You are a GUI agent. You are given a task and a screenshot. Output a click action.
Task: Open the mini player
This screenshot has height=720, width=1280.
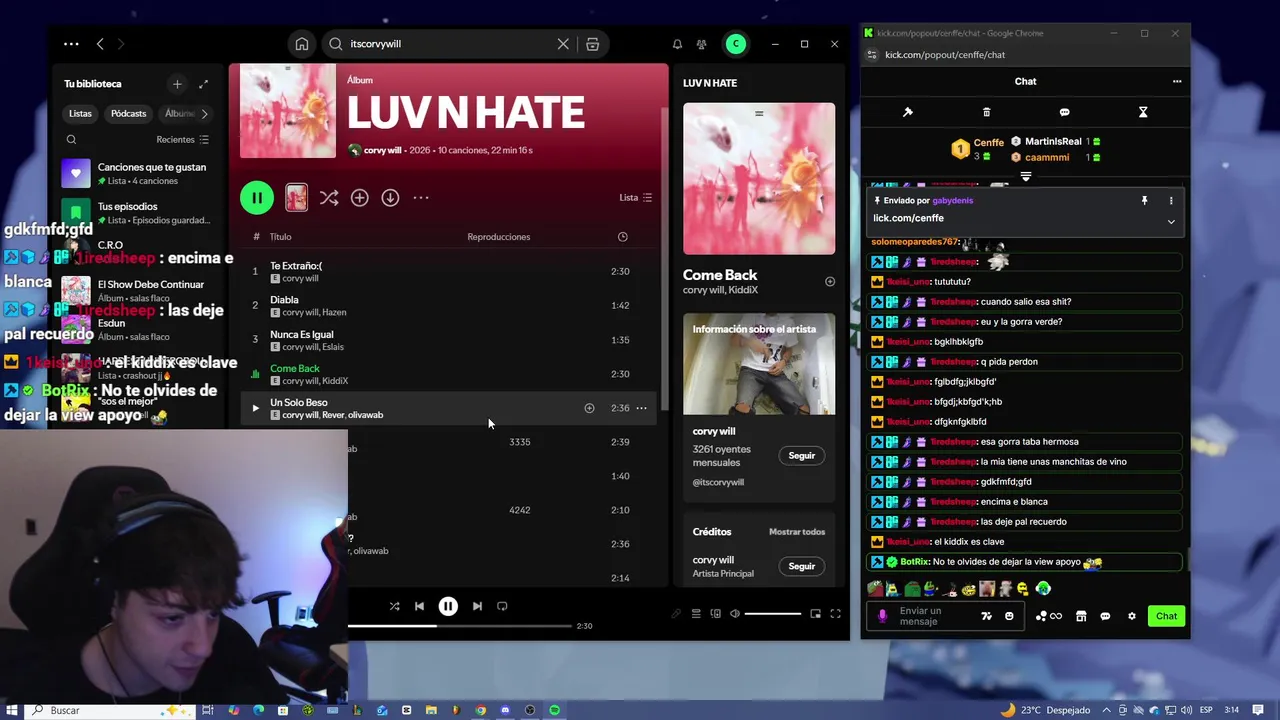[815, 614]
